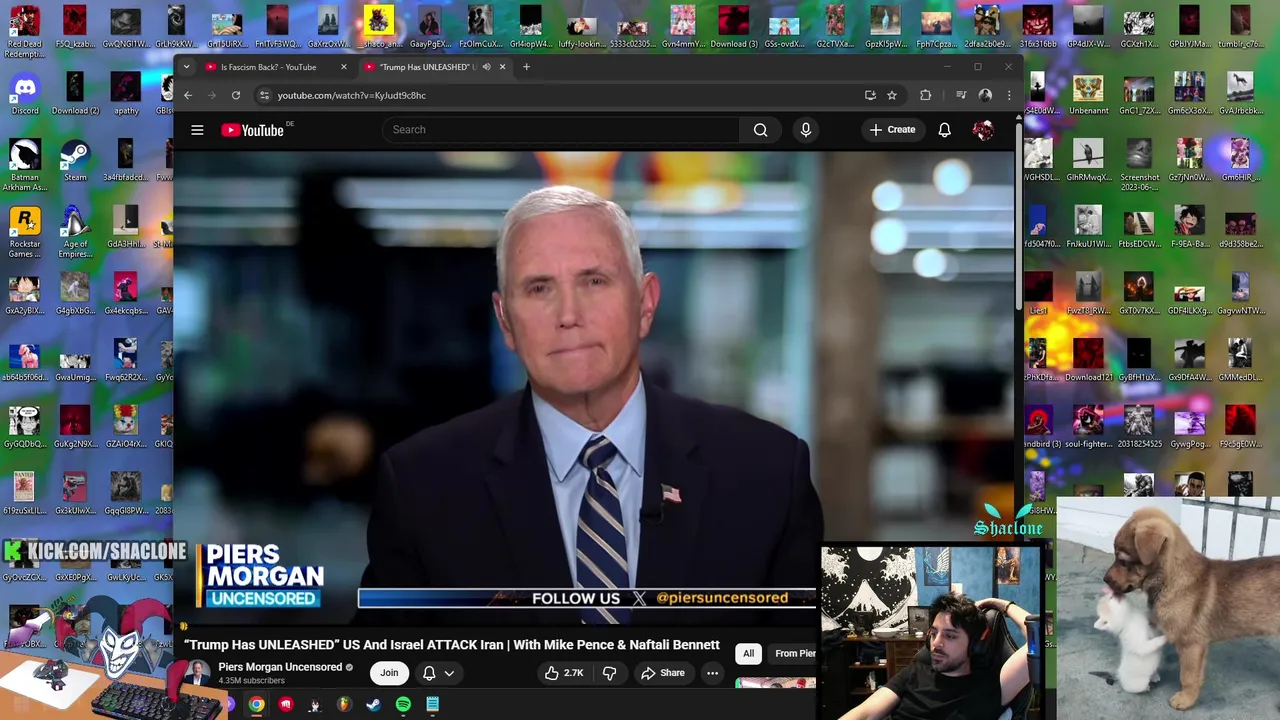Open more actions ellipsis under the video

712,673
